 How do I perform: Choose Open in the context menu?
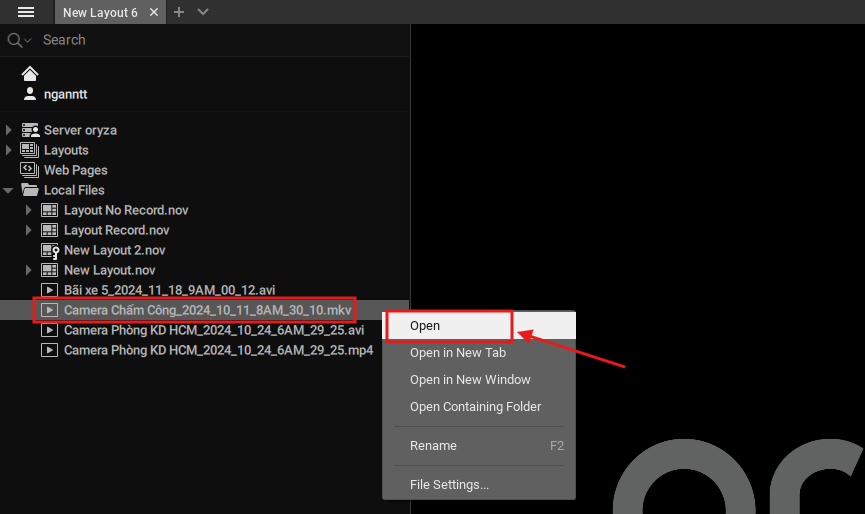pos(479,325)
